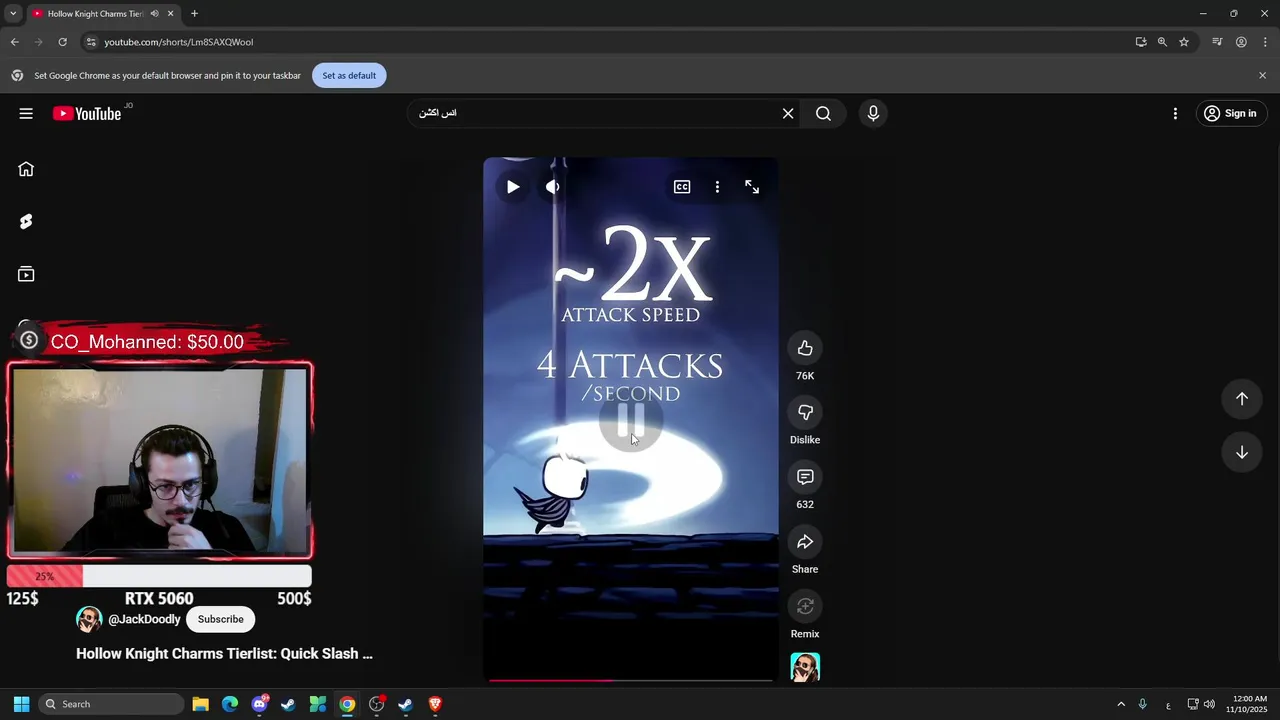Click the Windows taskbar Search box
This screenshot has width=1280, height=720.
click(111, 704)
